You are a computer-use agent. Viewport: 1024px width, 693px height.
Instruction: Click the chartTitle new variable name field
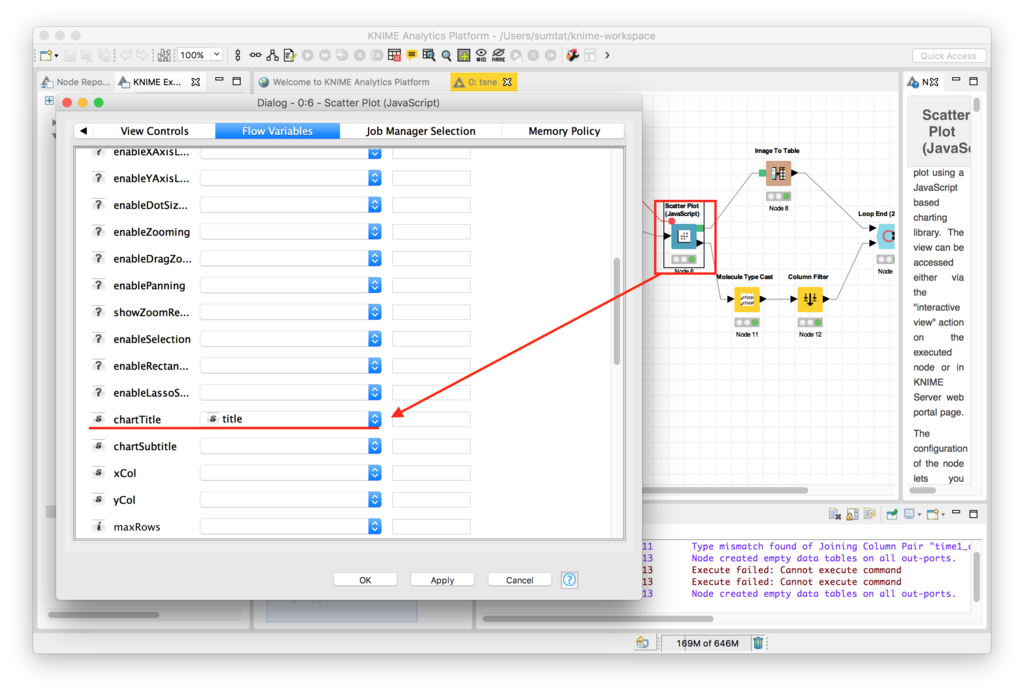[431, 419]
